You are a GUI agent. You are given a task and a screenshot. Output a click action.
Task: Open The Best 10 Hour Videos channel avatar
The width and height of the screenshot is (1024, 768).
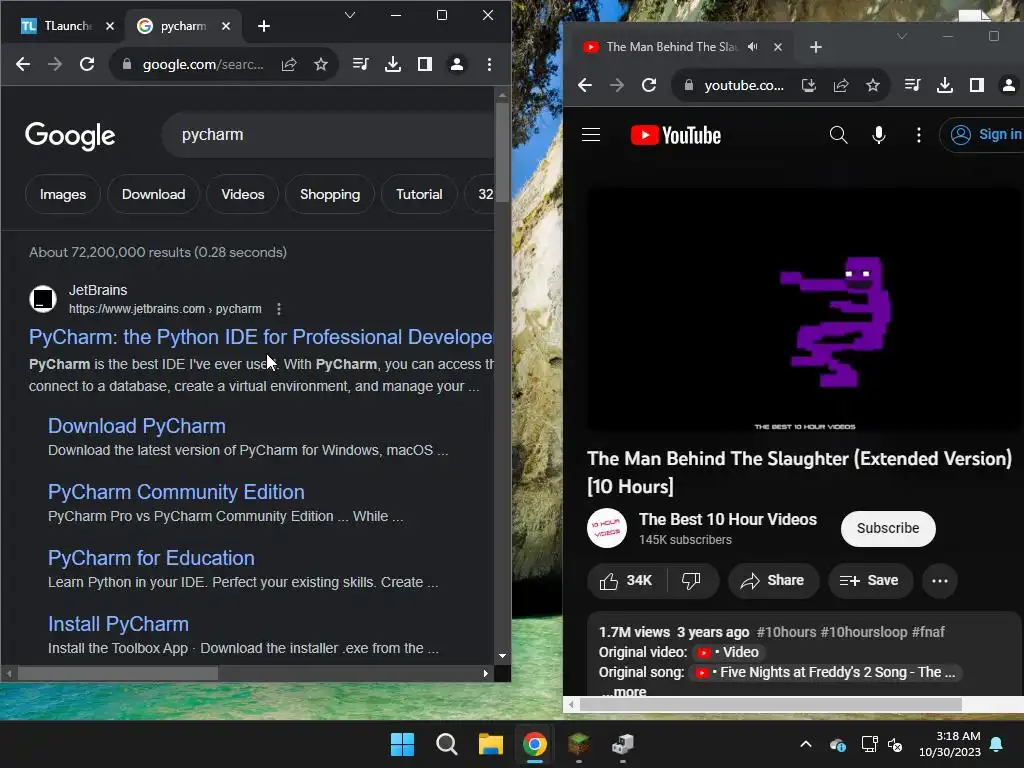pos(607,528)
